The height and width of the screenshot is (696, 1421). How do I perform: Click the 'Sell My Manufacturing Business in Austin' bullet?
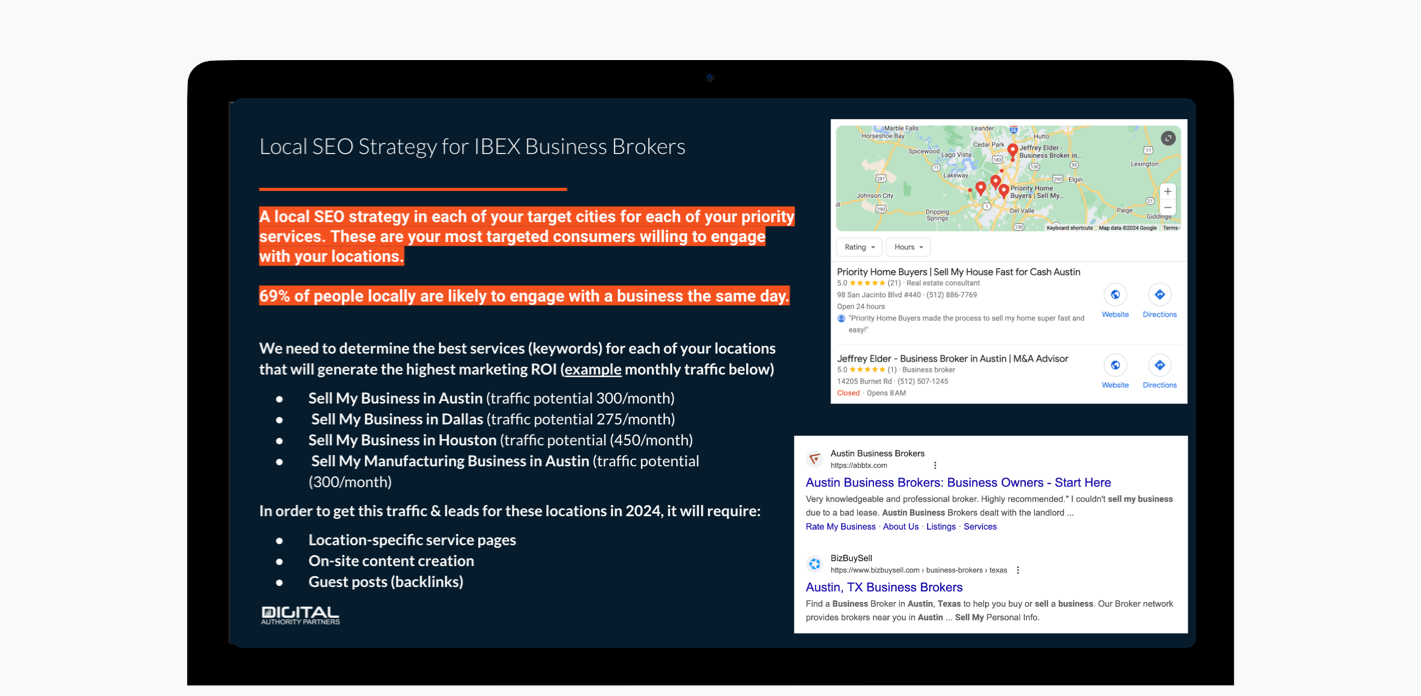[x=505, y=471]
